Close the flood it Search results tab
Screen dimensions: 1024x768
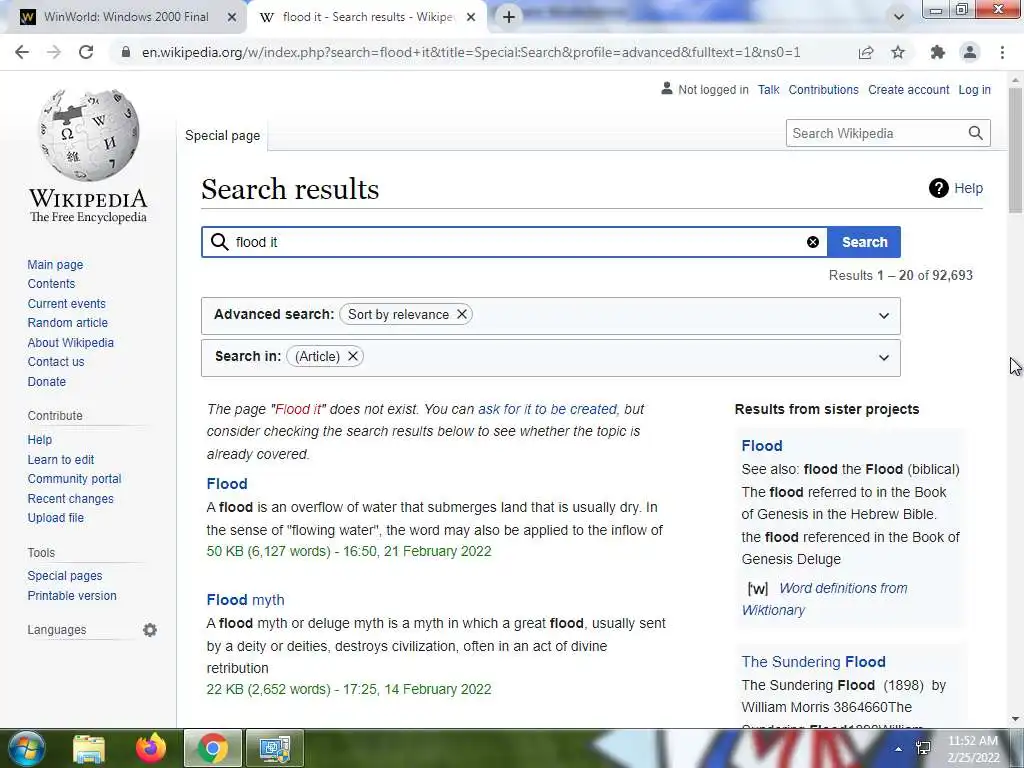click(471, 17)
